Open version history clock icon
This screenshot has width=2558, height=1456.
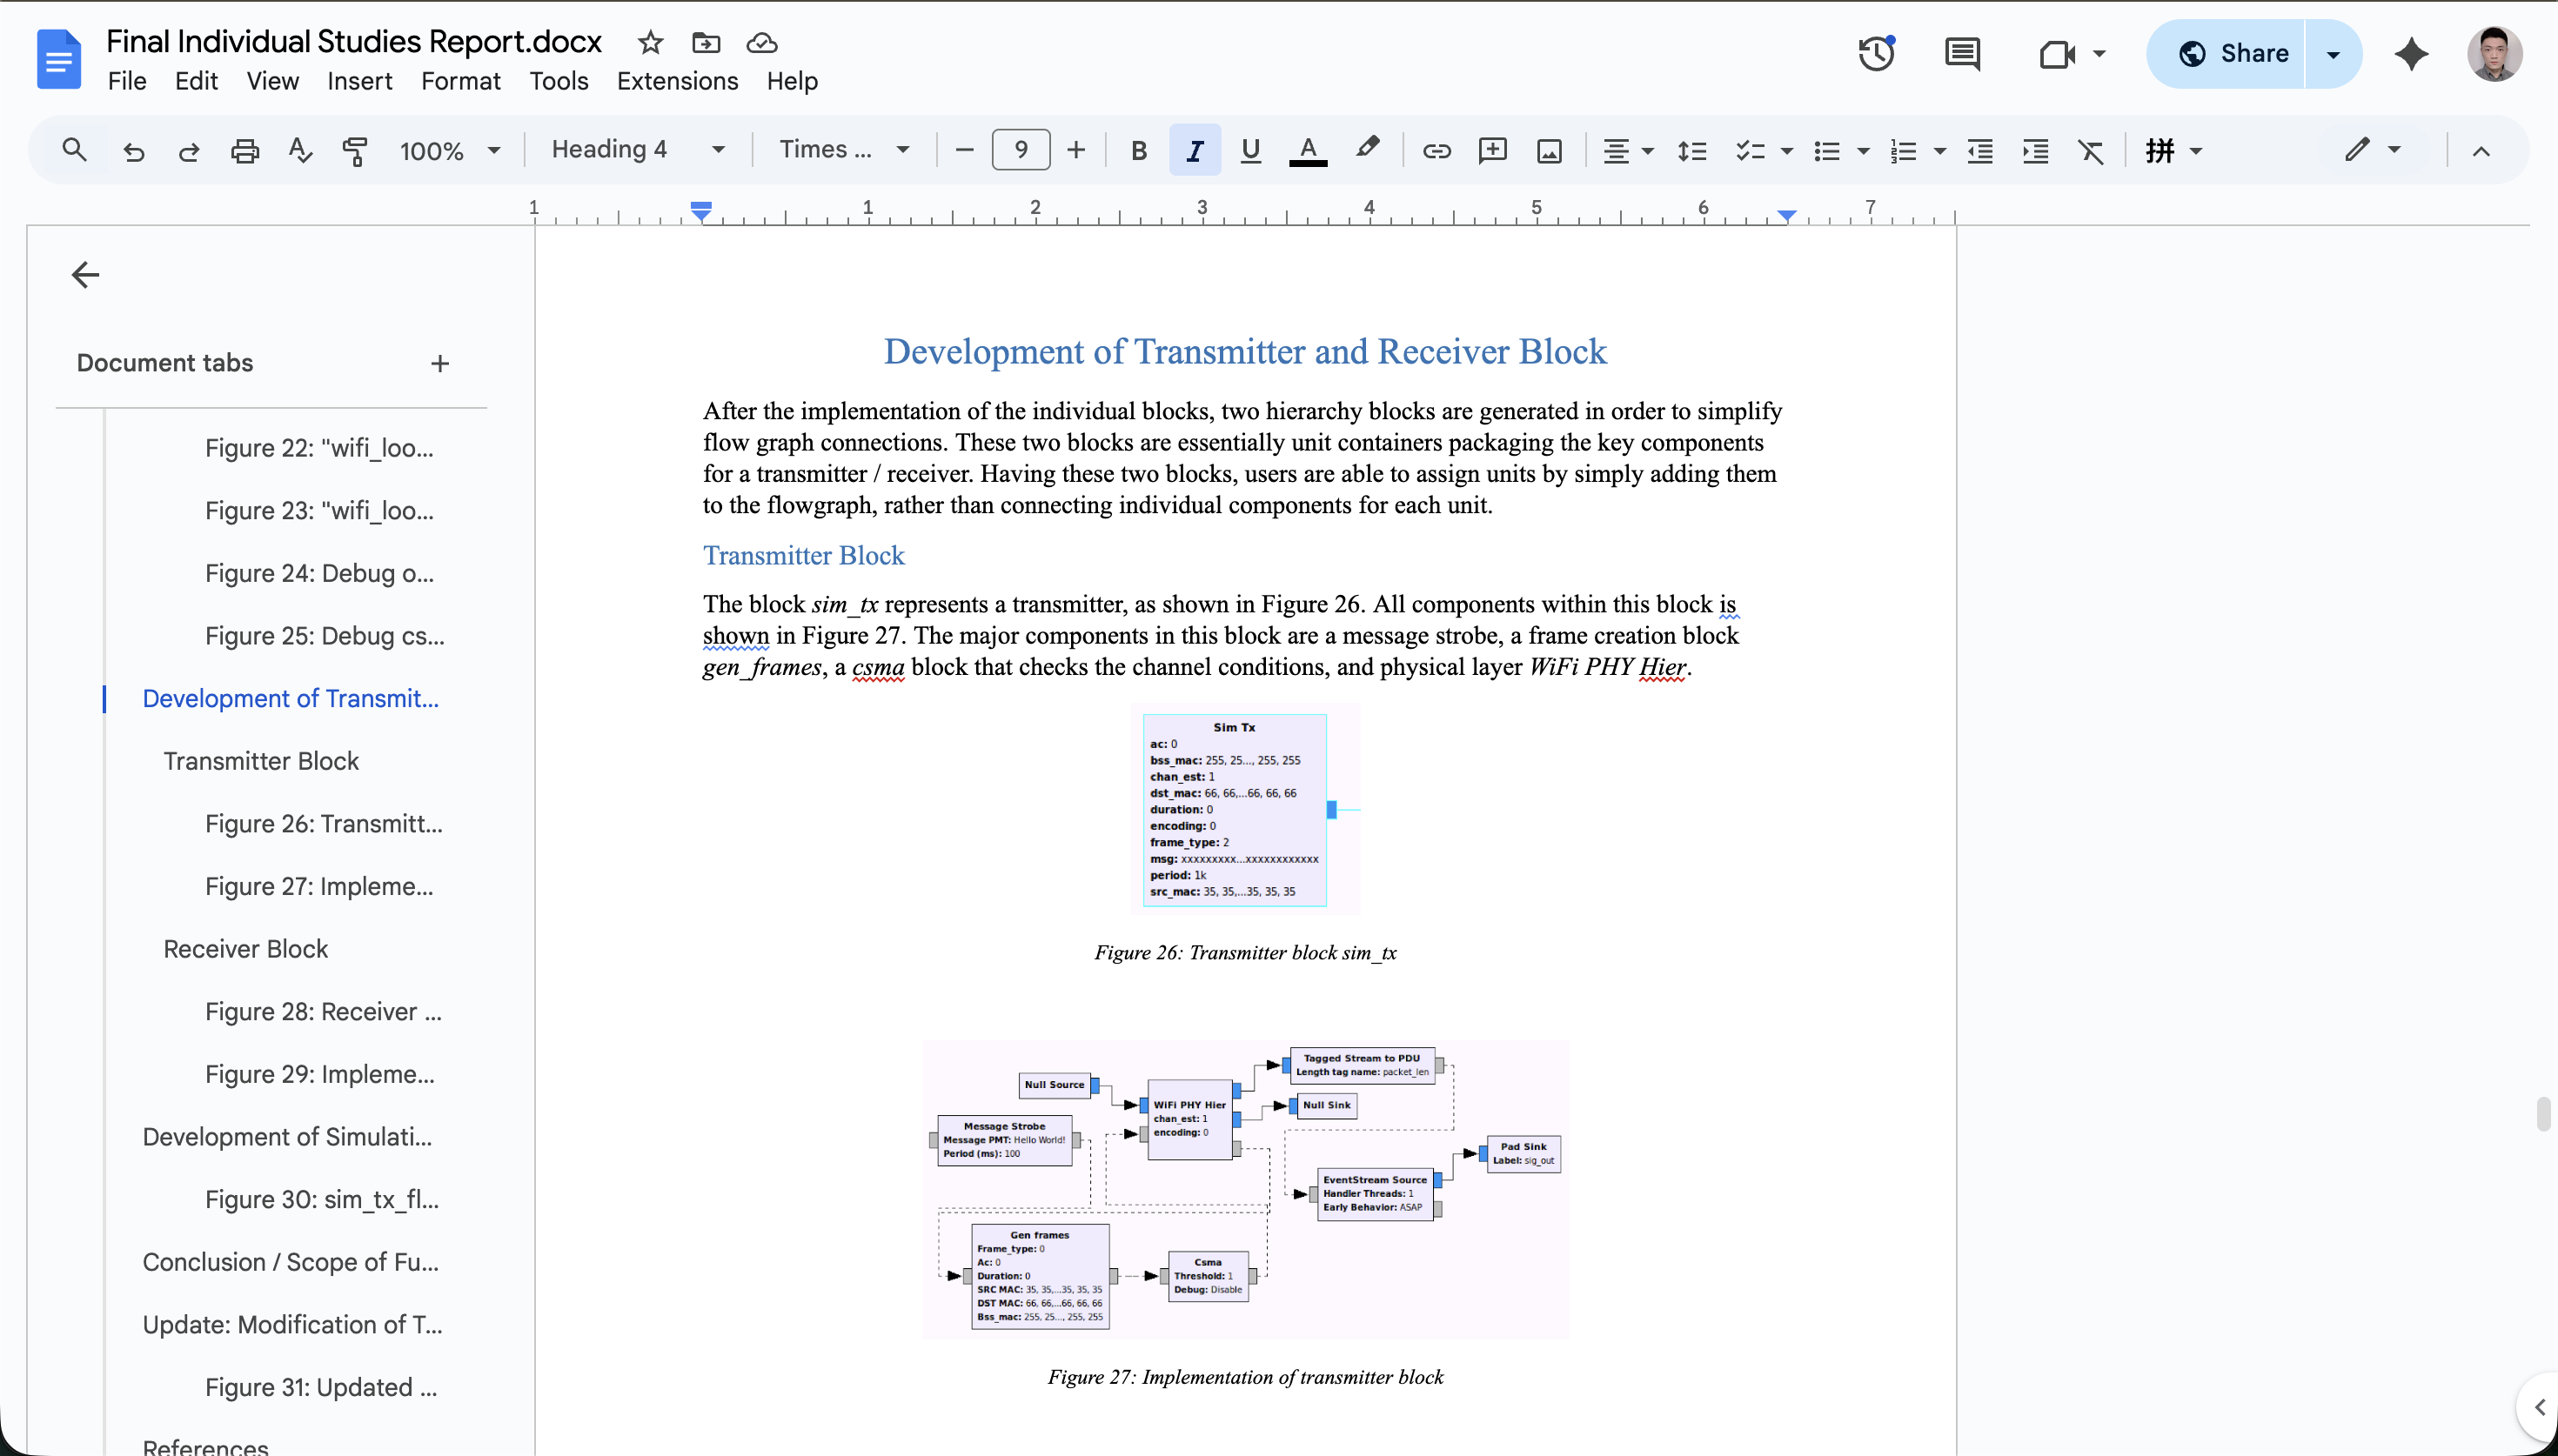1876,54
